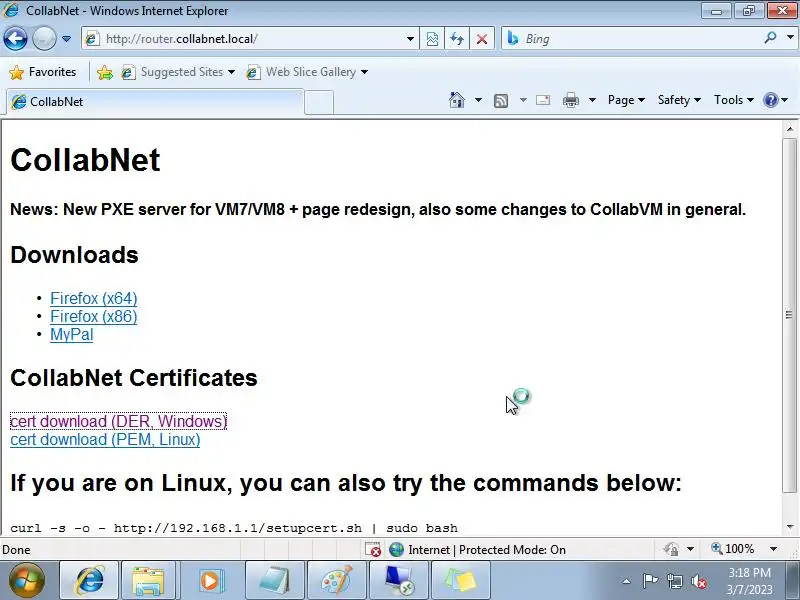Click the Action Center flag tray icon

point(650,581)
